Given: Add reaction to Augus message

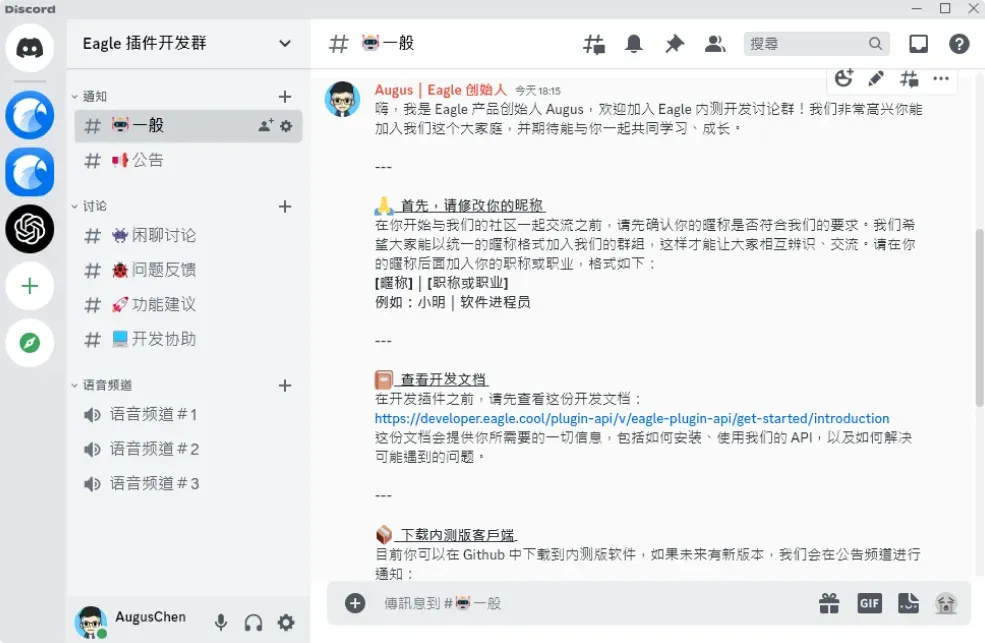Looking at the screenshot, I should (x=844, y=78).
